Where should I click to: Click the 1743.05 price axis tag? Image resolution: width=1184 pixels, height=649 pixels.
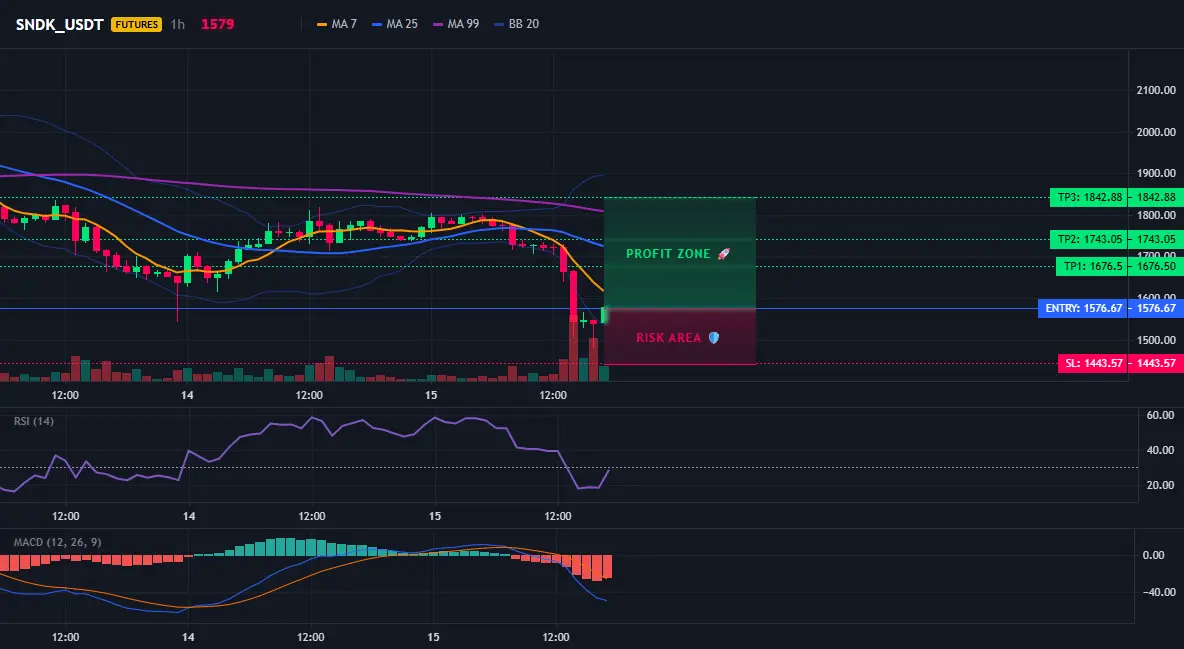1155,240
